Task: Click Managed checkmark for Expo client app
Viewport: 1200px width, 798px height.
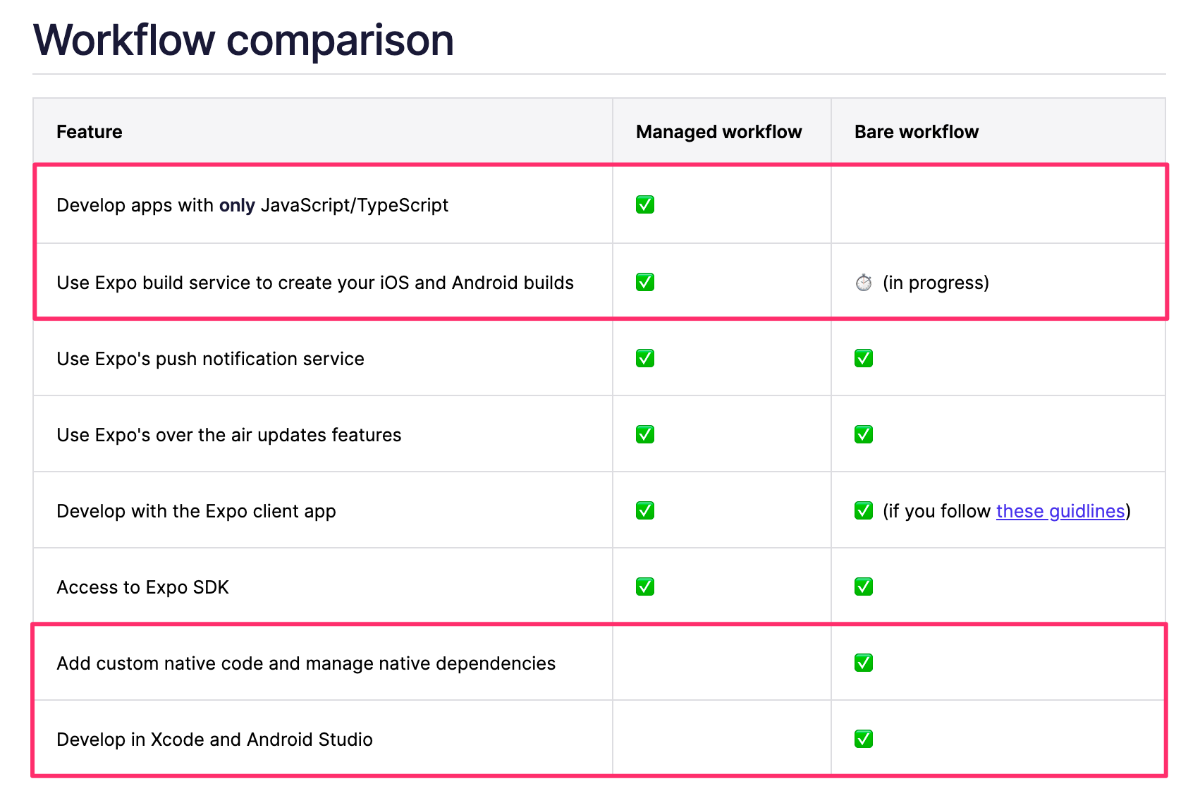Action: pyautogui.click(x=645, y=510)
